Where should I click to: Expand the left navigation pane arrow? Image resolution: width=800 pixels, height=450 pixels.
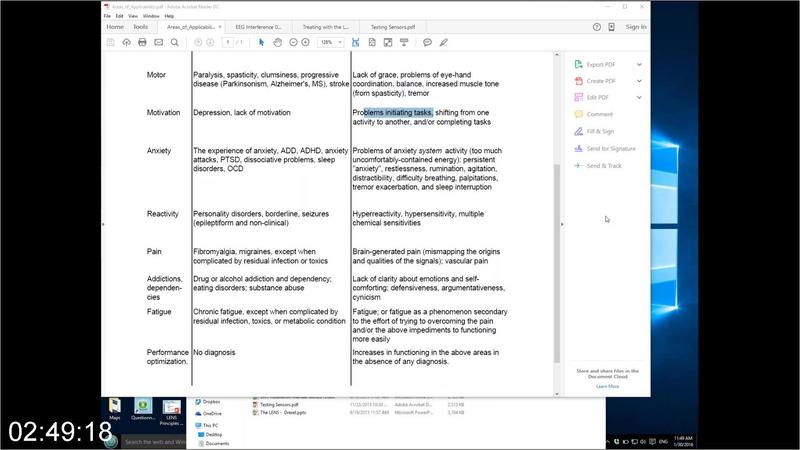click(103, 224)
